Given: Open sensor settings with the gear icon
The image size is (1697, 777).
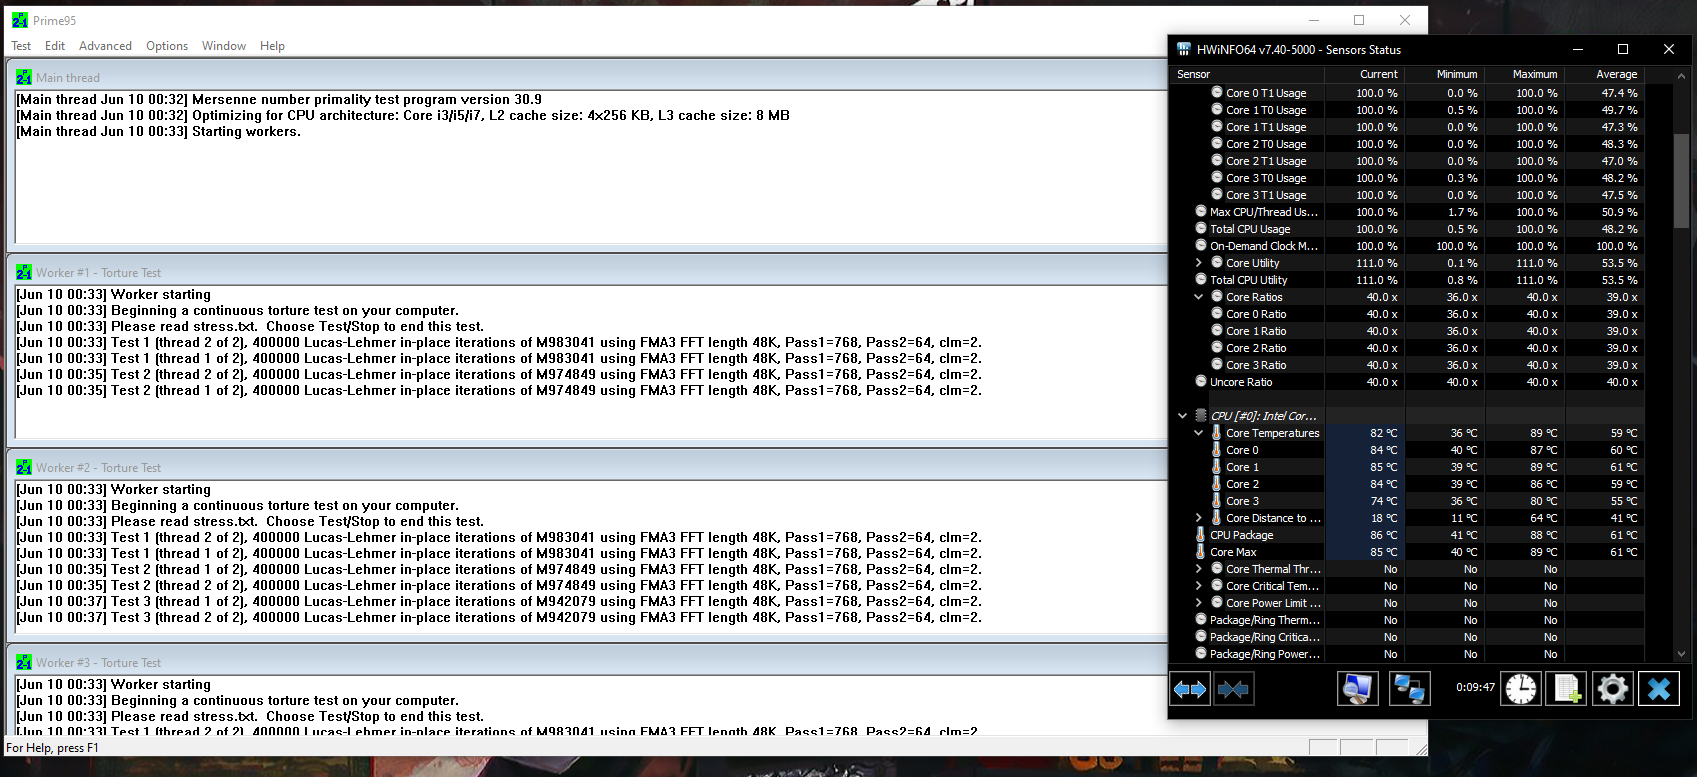Looking at the screenshot, I should (x=1612, y=689).
